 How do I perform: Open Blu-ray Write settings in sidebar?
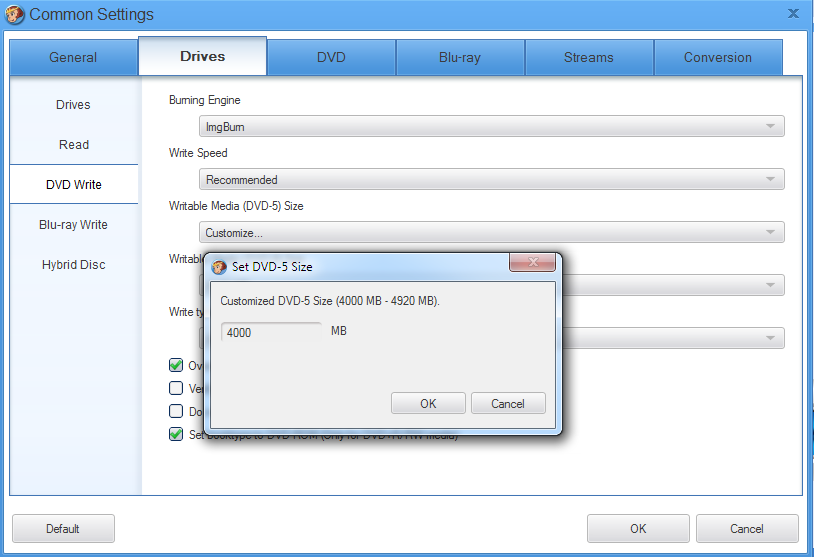point(73,224)
